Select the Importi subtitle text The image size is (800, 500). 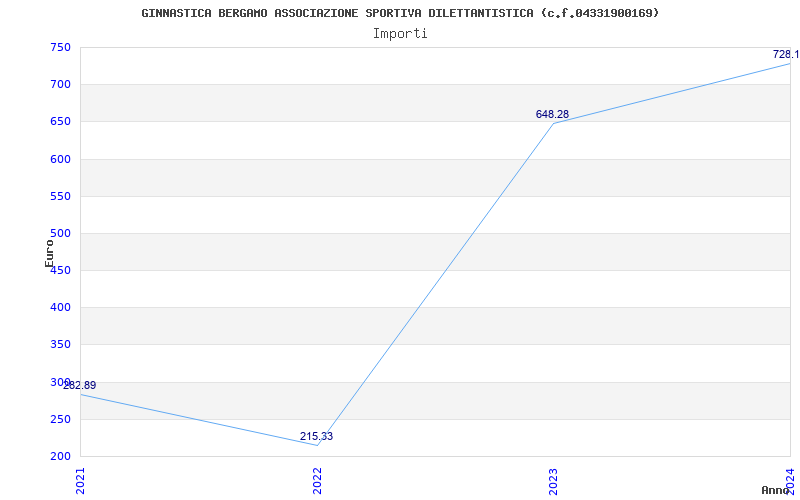coord(400,34)
